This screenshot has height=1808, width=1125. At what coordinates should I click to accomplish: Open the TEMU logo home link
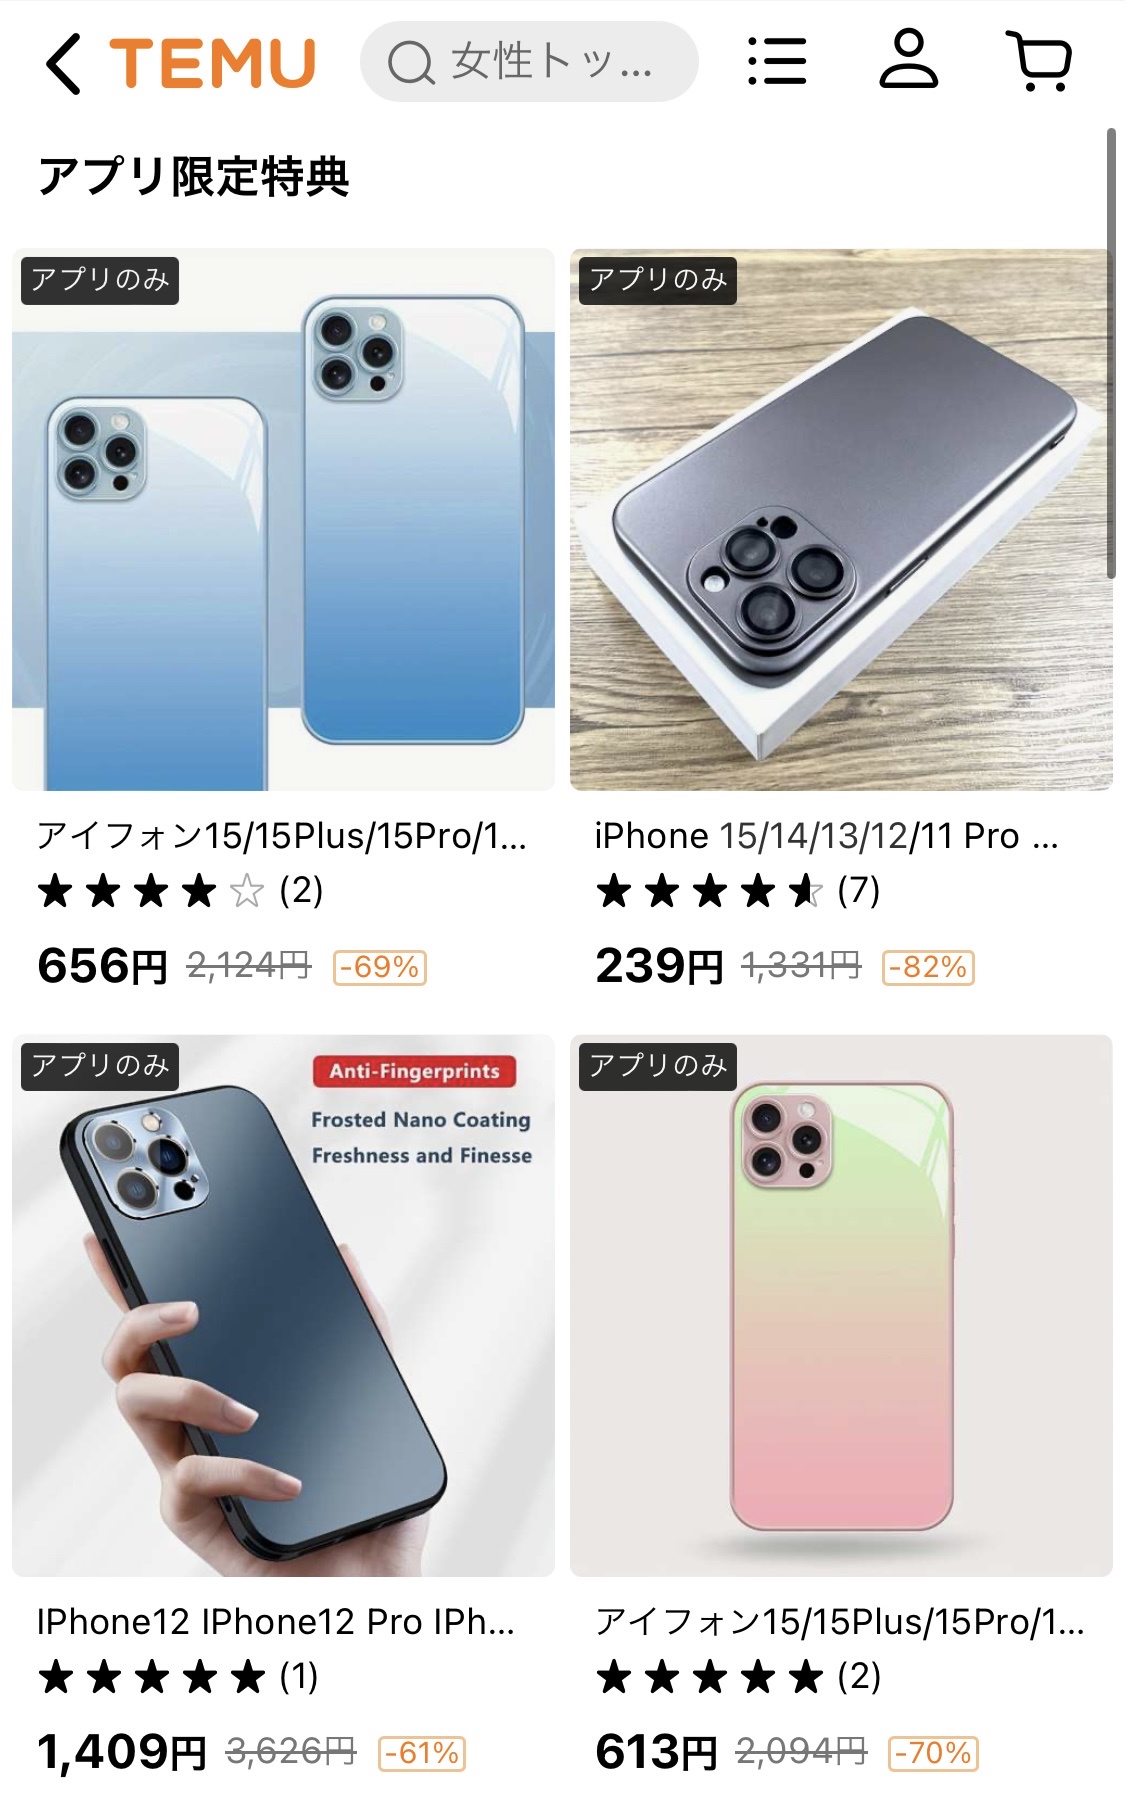[213, 63]
